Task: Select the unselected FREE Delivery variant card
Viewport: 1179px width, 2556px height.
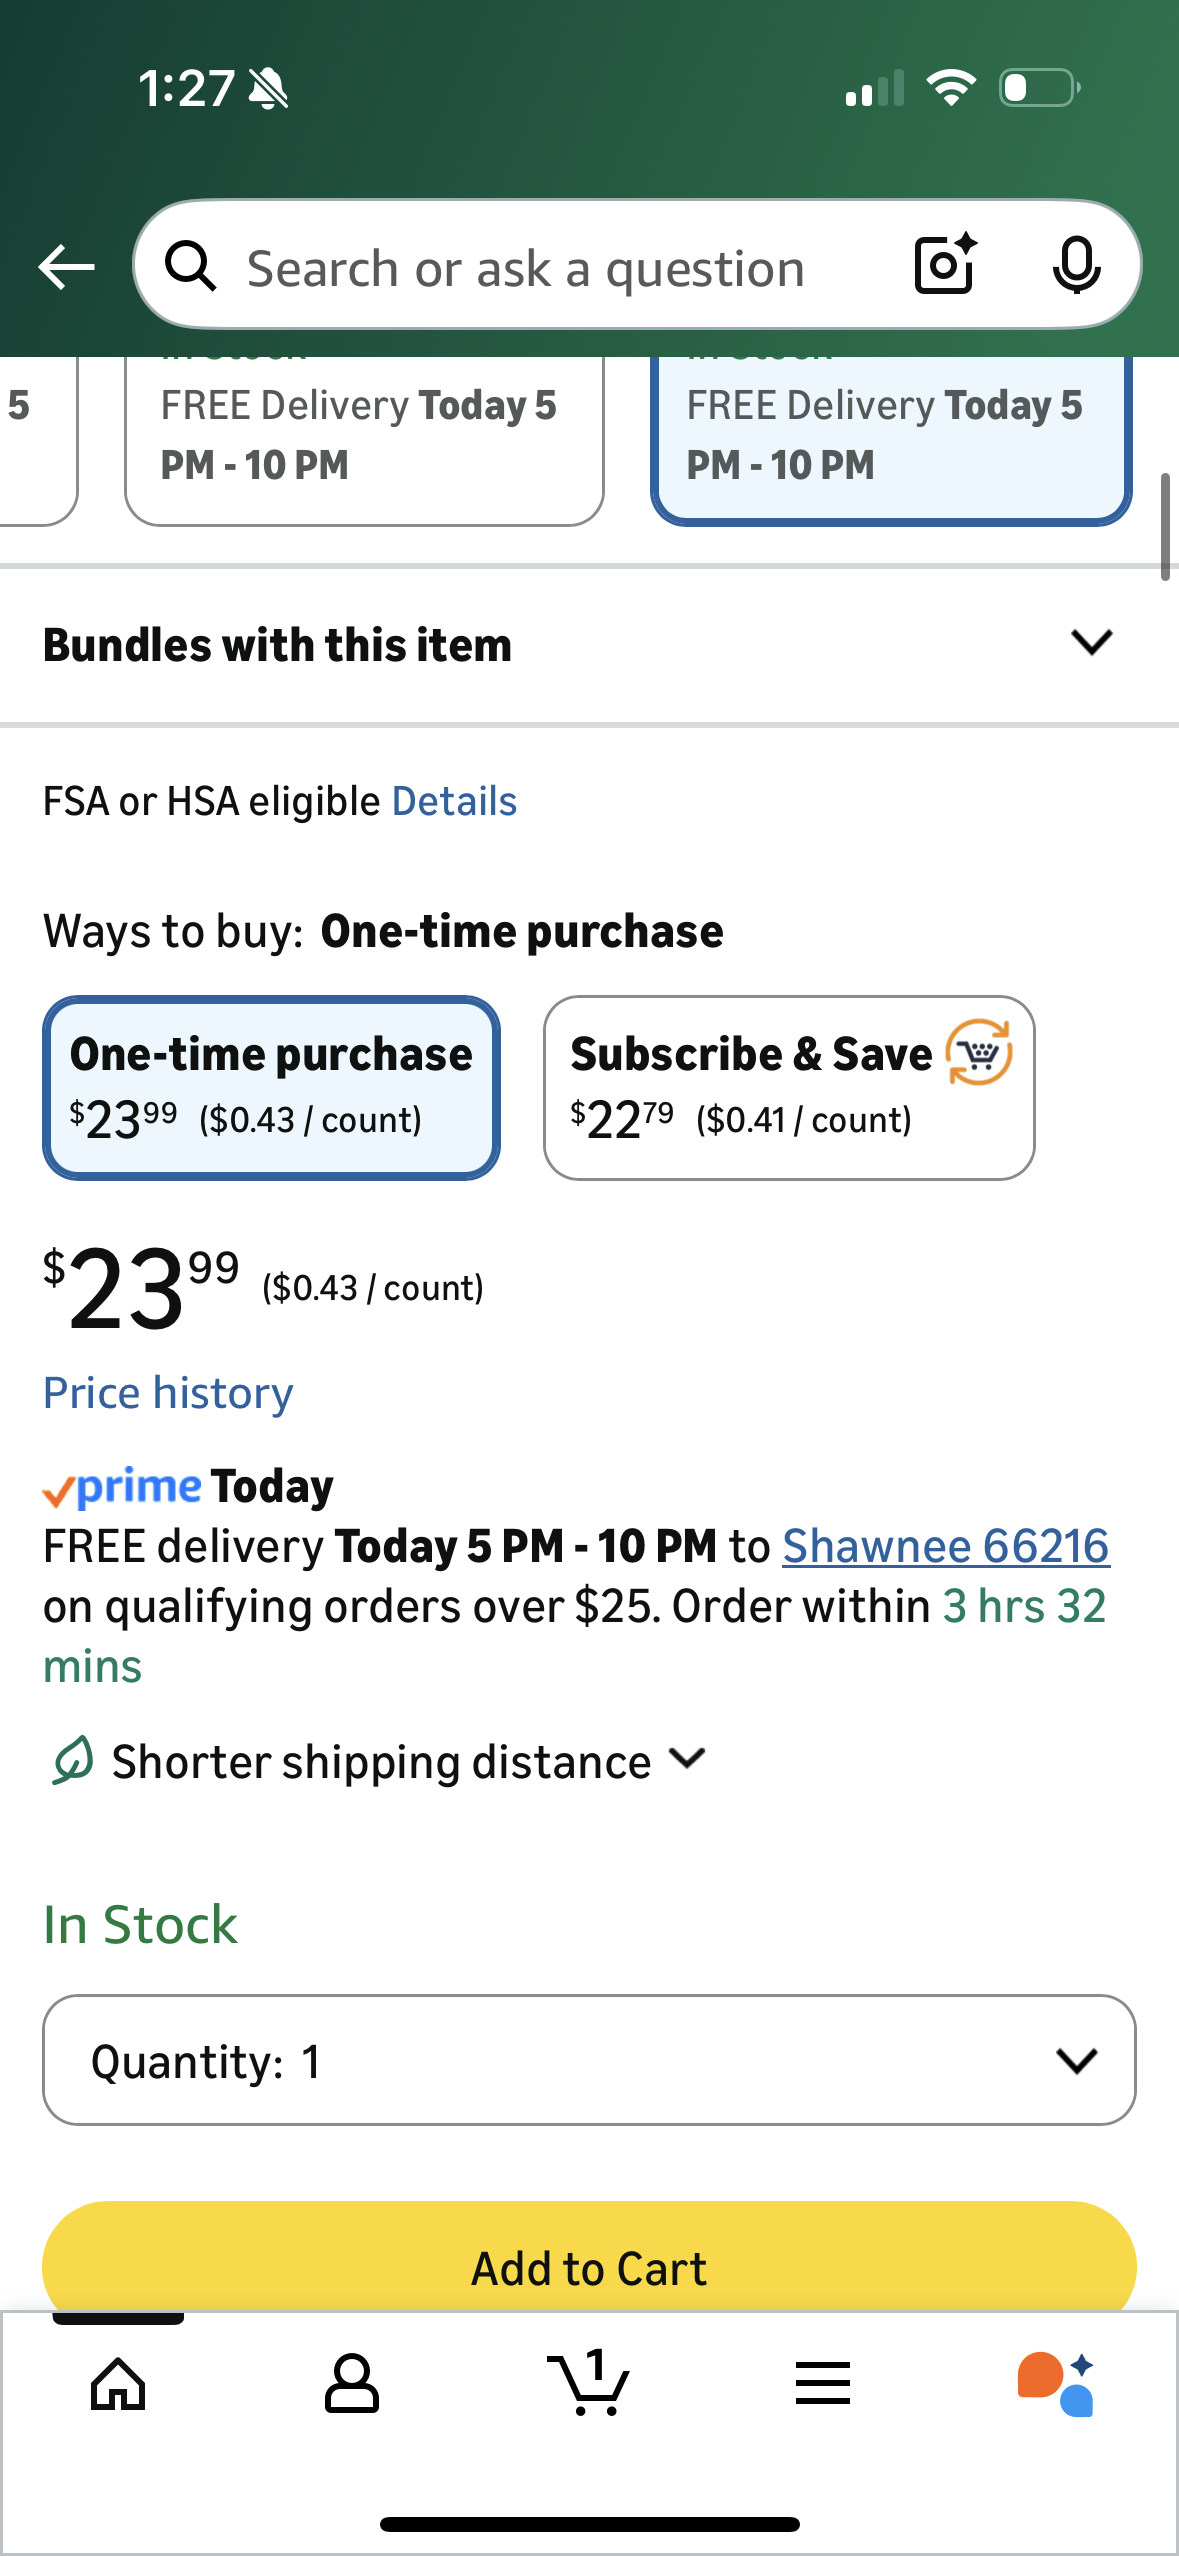Action: [x=364, y=438]
